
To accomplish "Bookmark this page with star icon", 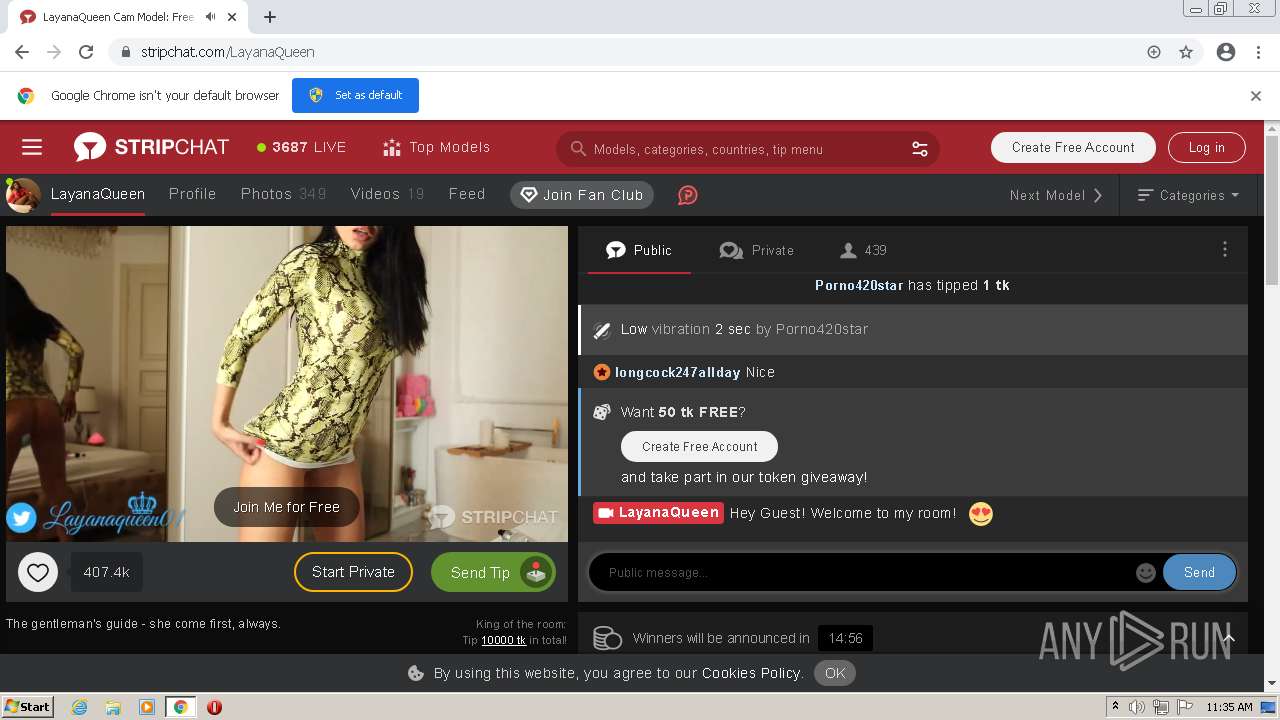I will [1186, 52].
